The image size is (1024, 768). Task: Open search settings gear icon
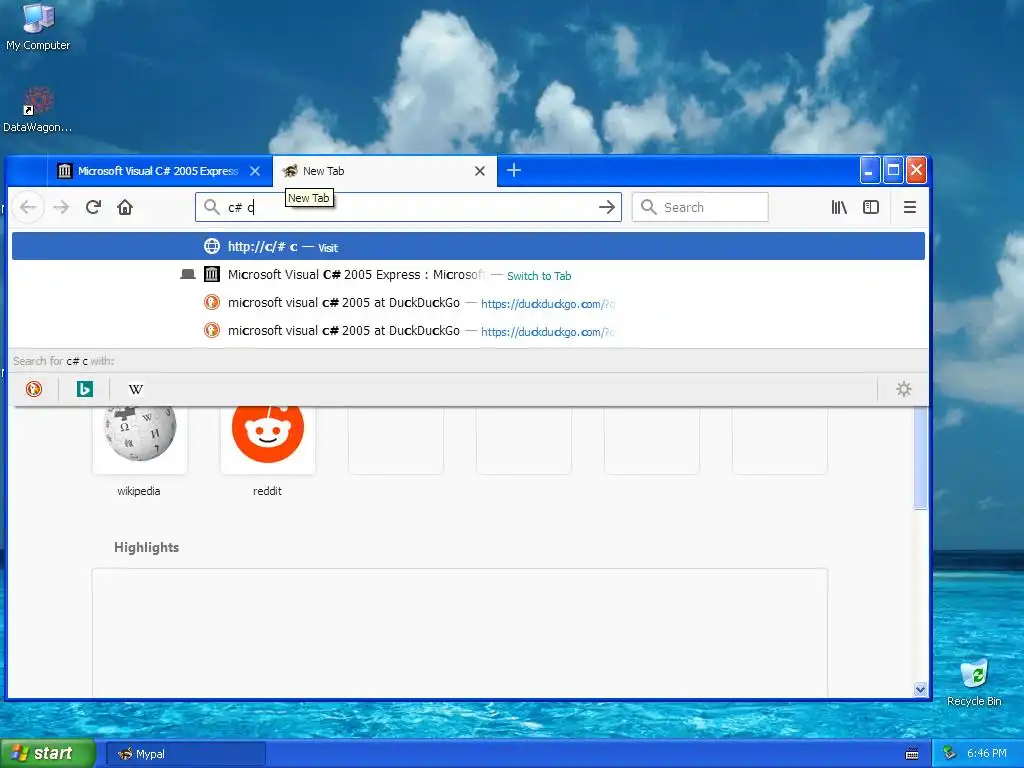coord(903,389)
